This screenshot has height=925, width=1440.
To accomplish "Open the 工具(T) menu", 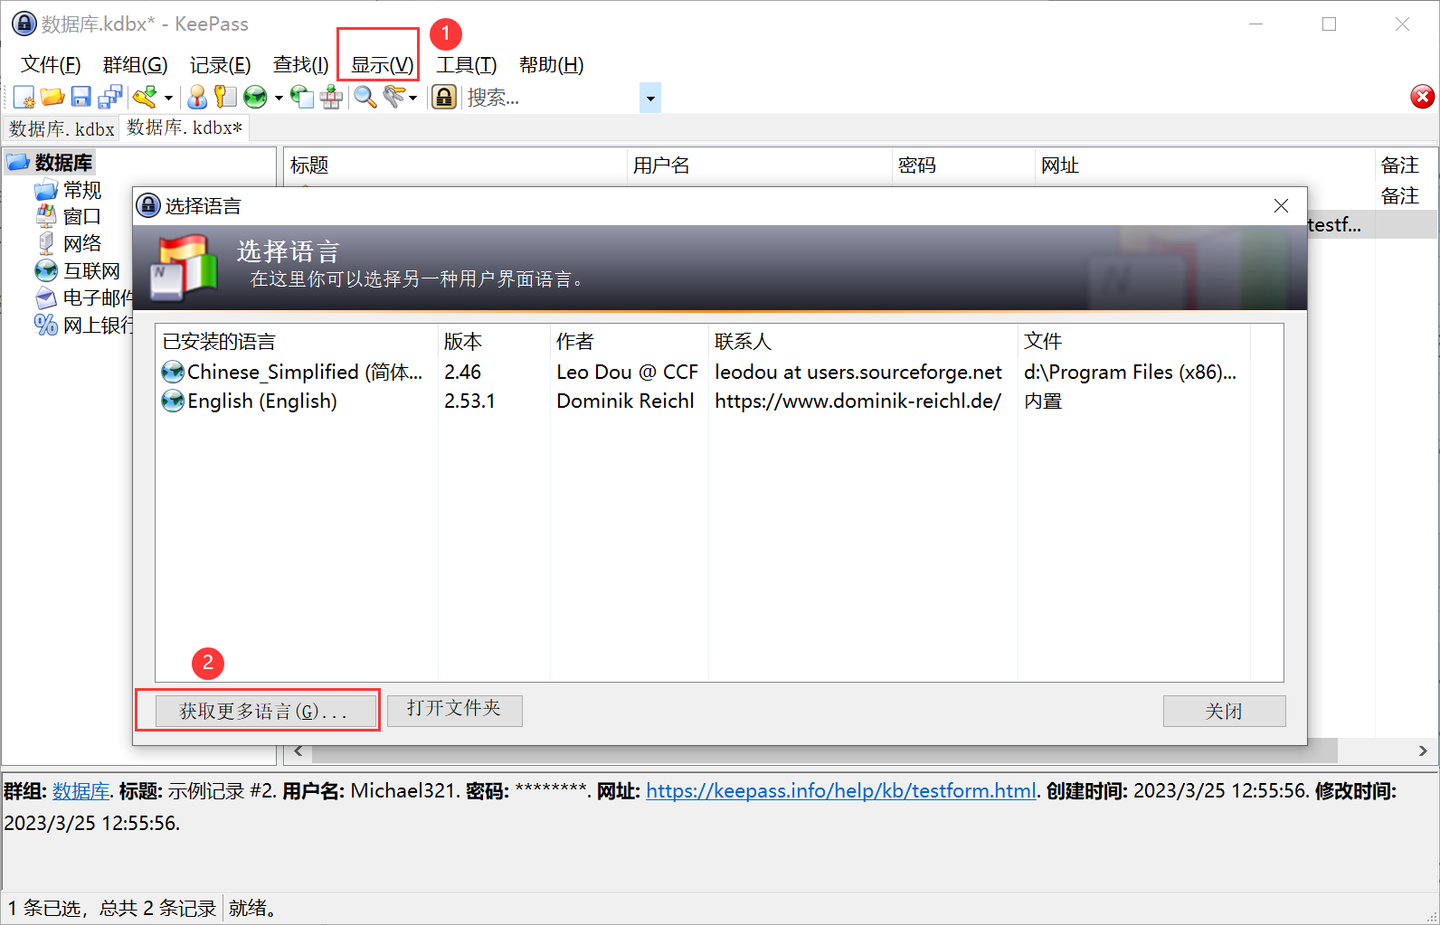I will [x=466, y=65].
